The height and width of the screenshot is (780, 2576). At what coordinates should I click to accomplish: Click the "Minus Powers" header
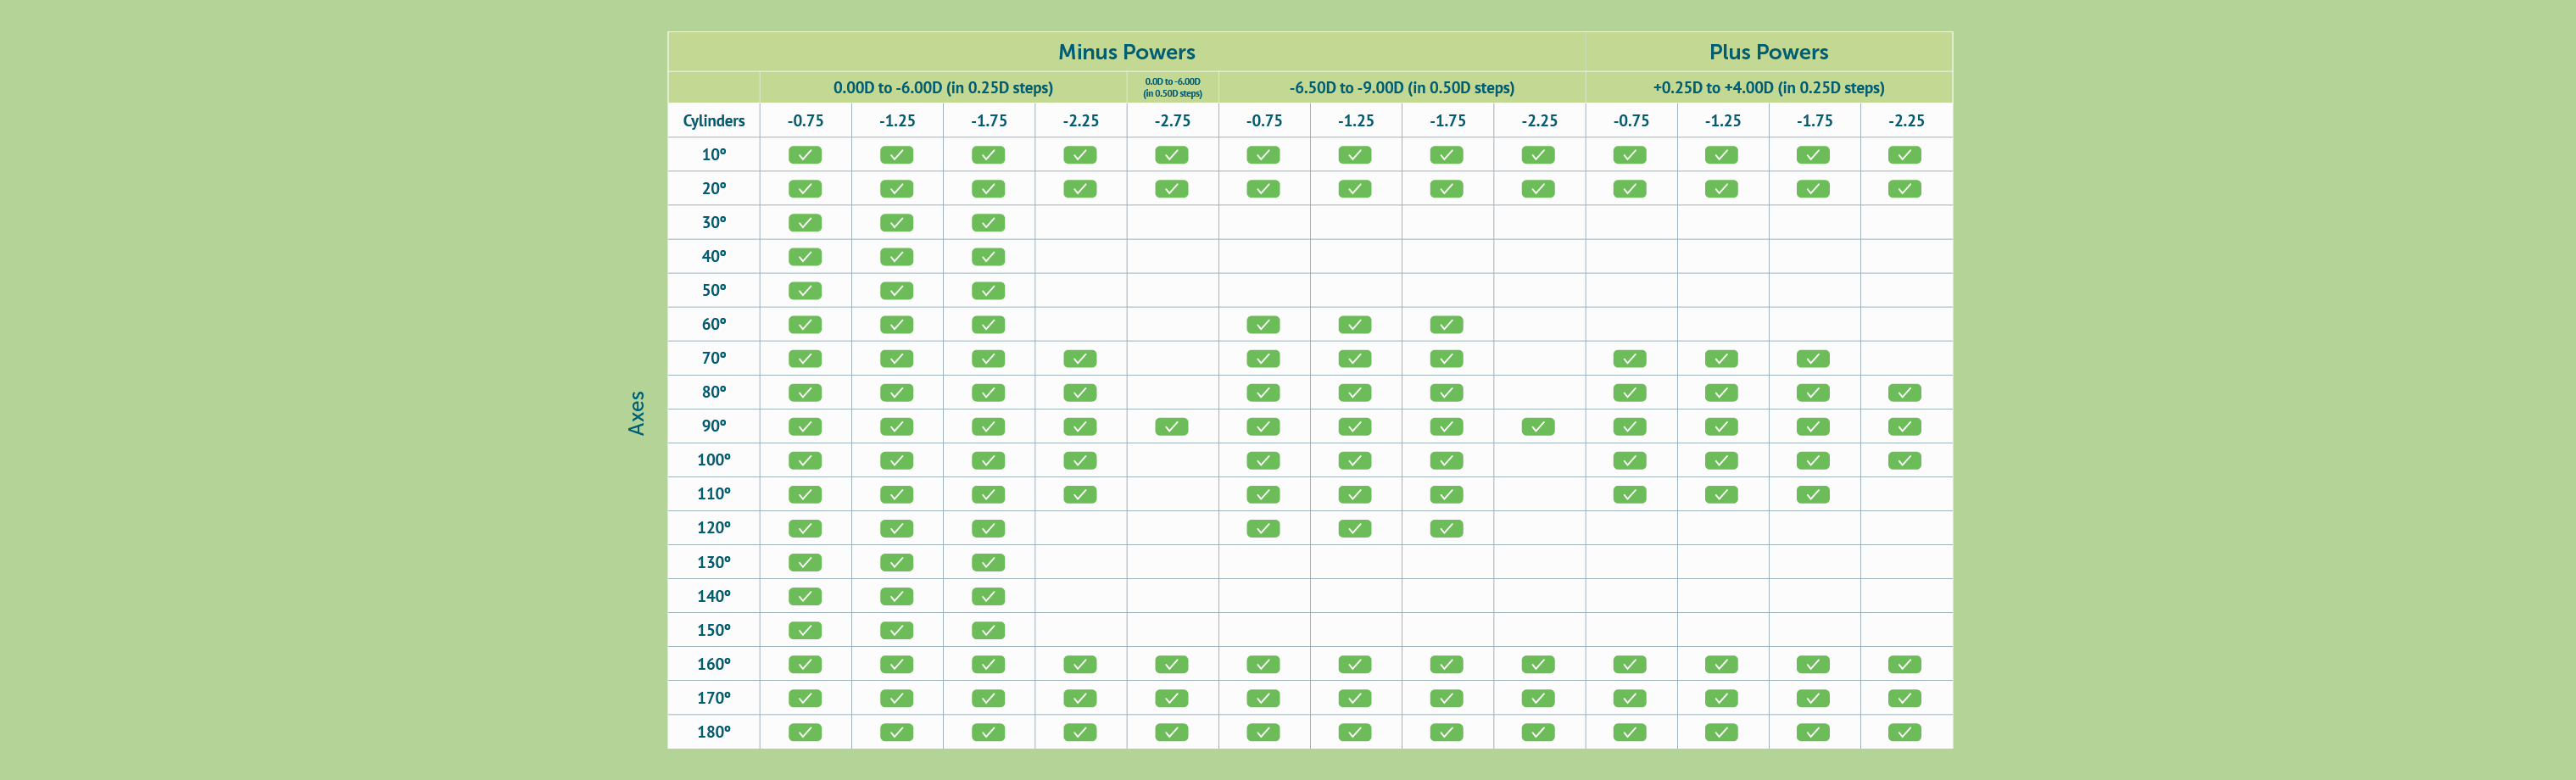point(1126,52)
